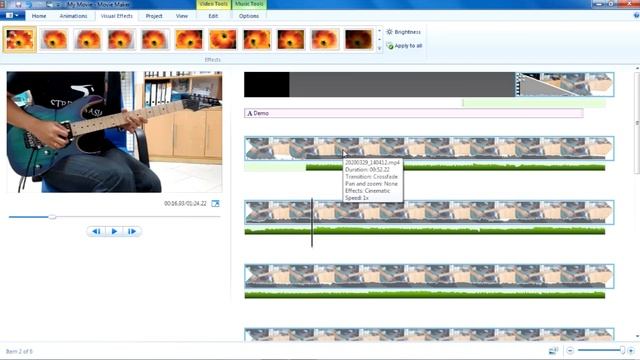640x360 pixels.
Task: Switch to the Animations tab
Action: coord(73,16)
